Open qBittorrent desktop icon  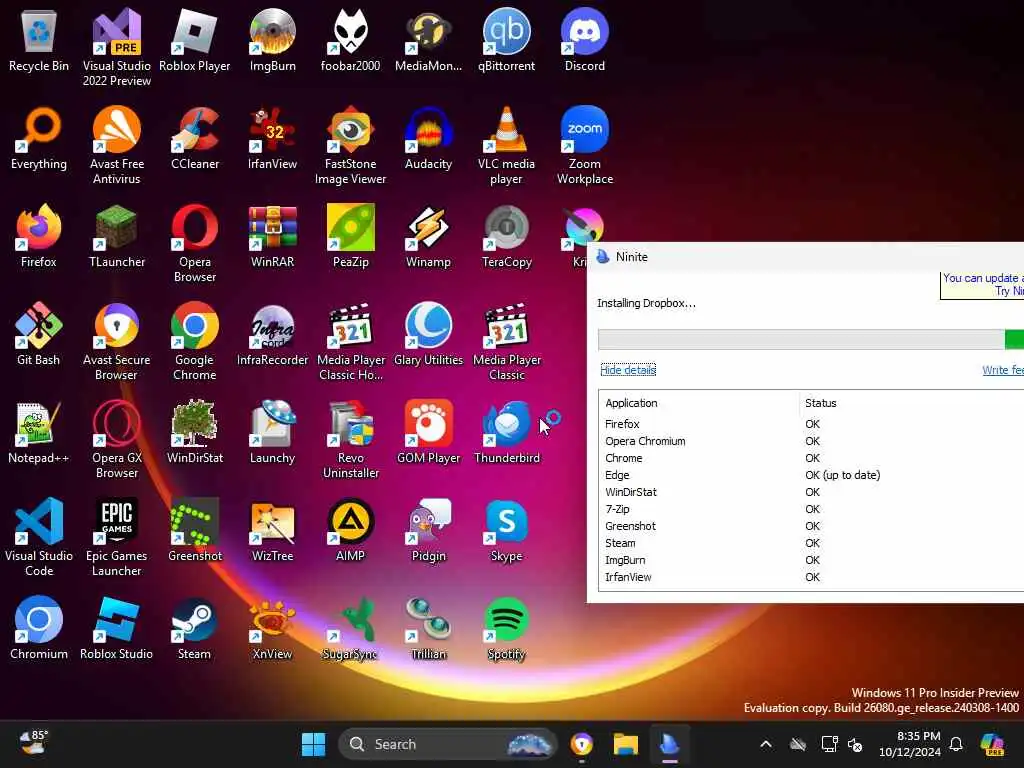click(506, 40)
